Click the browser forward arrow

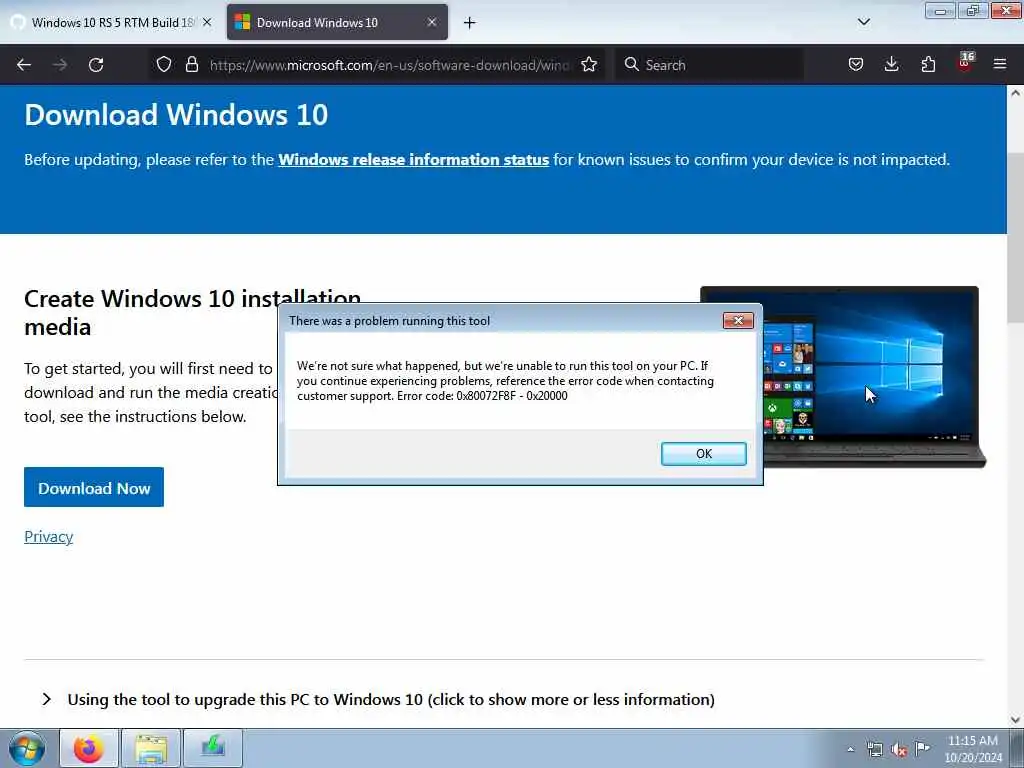pyautogui.click(x=60, y=65)
